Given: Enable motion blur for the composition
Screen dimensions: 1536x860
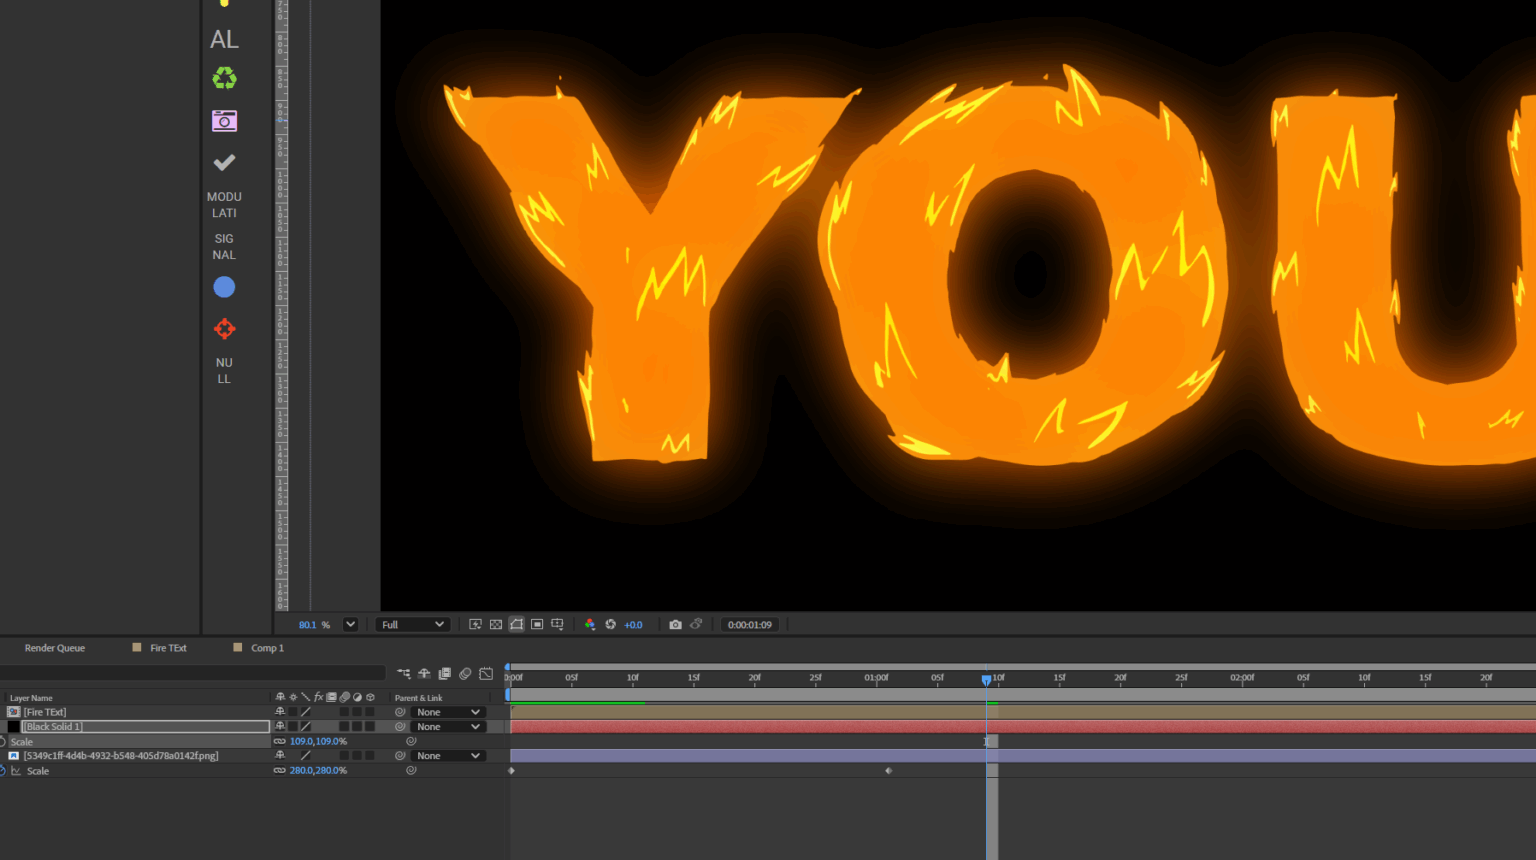Looking at the screenshot, I should [x=465, y=674].
